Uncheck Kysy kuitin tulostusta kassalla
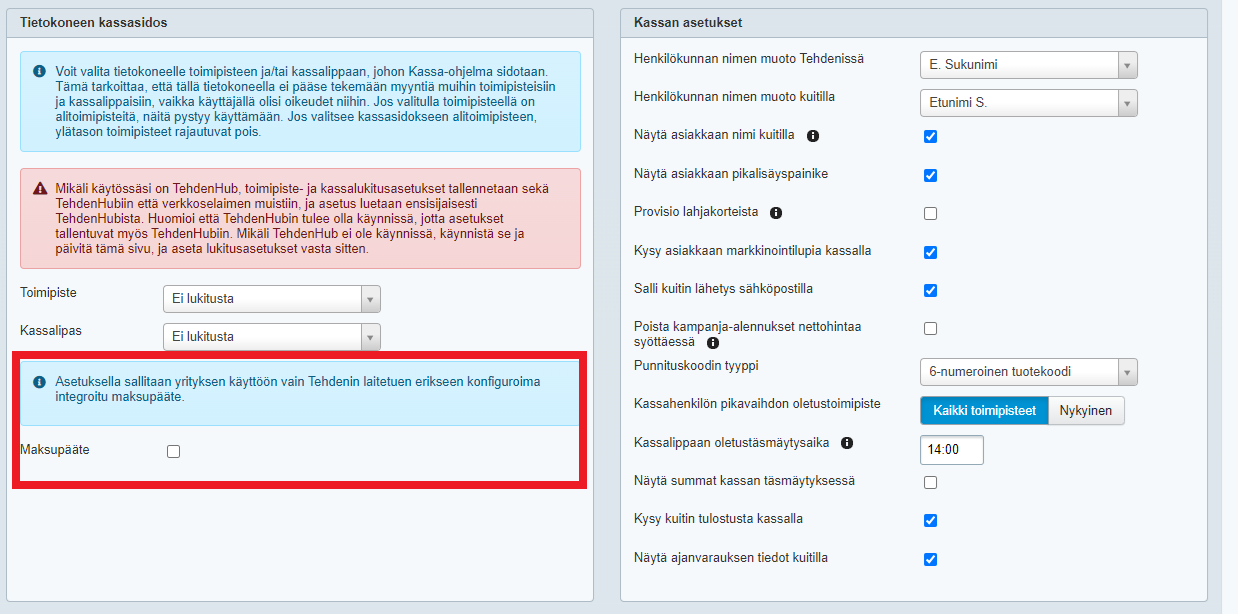This screenshot has height=614, width=1238. pyautogui.click(x=930, y=520)
